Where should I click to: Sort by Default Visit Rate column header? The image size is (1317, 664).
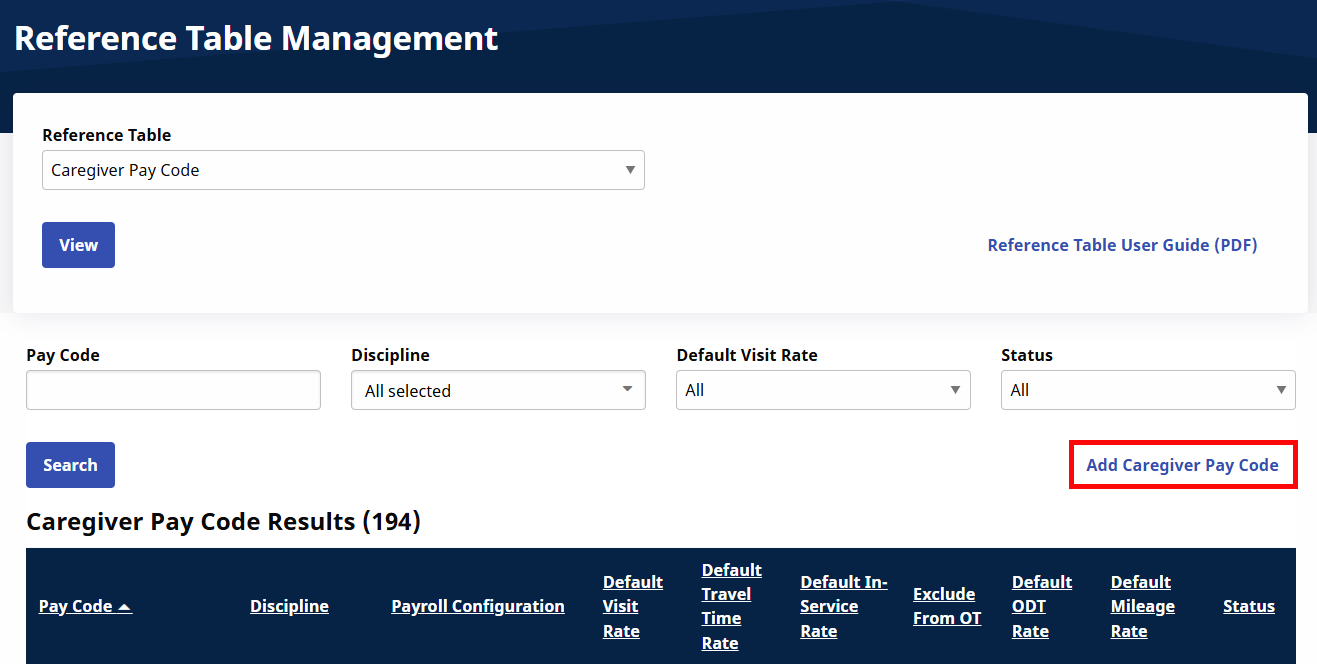(632, 606)
